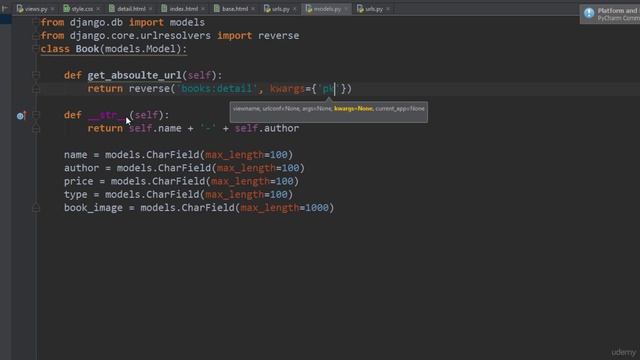Screen dimensions: 640x360
Task: Click the overriding method gutter icon beside __str__
Action: (x=21, y=116)
